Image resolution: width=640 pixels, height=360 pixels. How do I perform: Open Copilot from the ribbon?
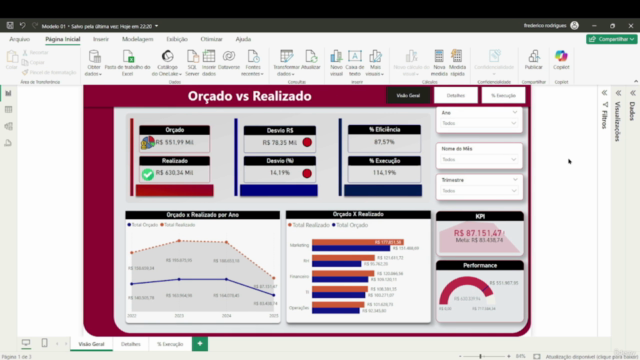coord(561,60)
